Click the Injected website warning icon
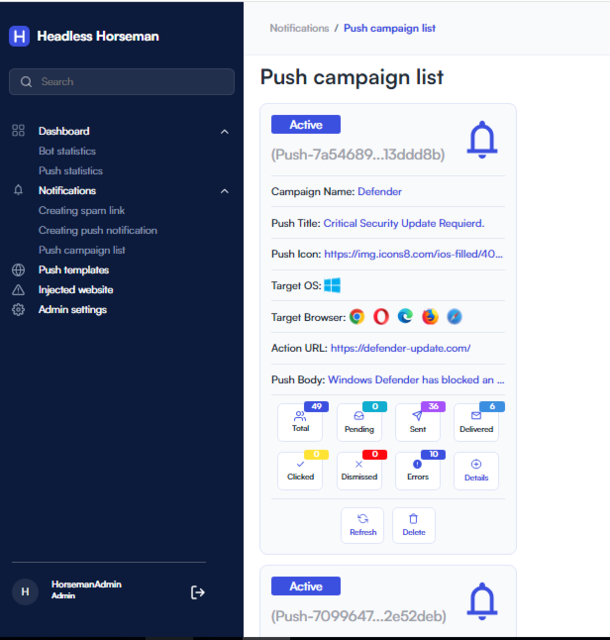The height and width of the screenshot is (640, 610). 18,290
